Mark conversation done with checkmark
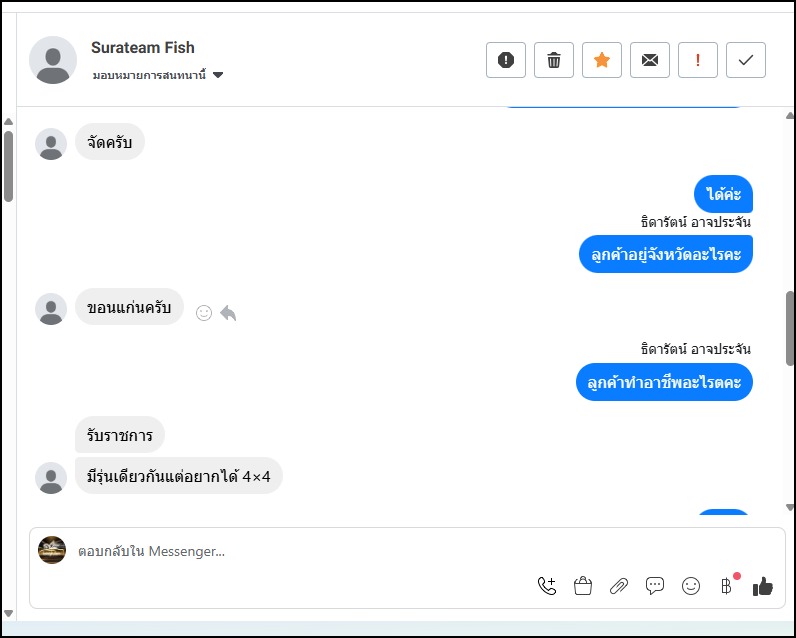 [x=746, y=60]
